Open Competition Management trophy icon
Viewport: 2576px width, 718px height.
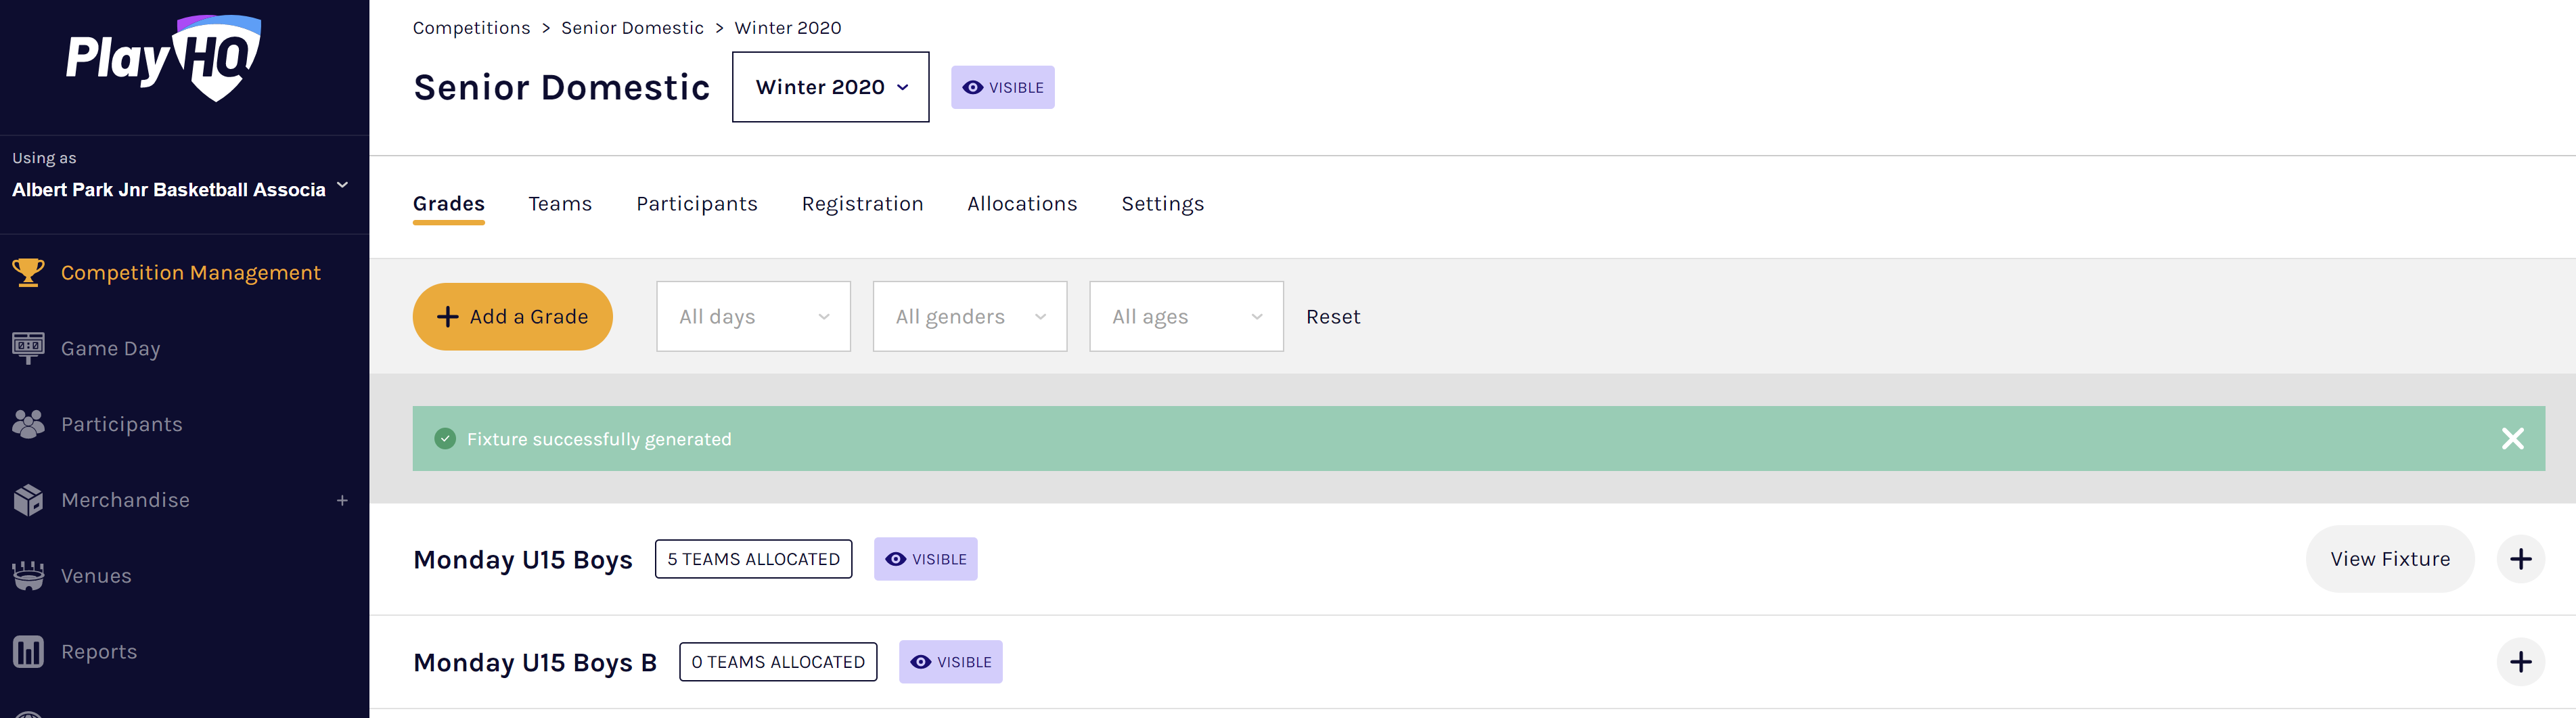28,273
